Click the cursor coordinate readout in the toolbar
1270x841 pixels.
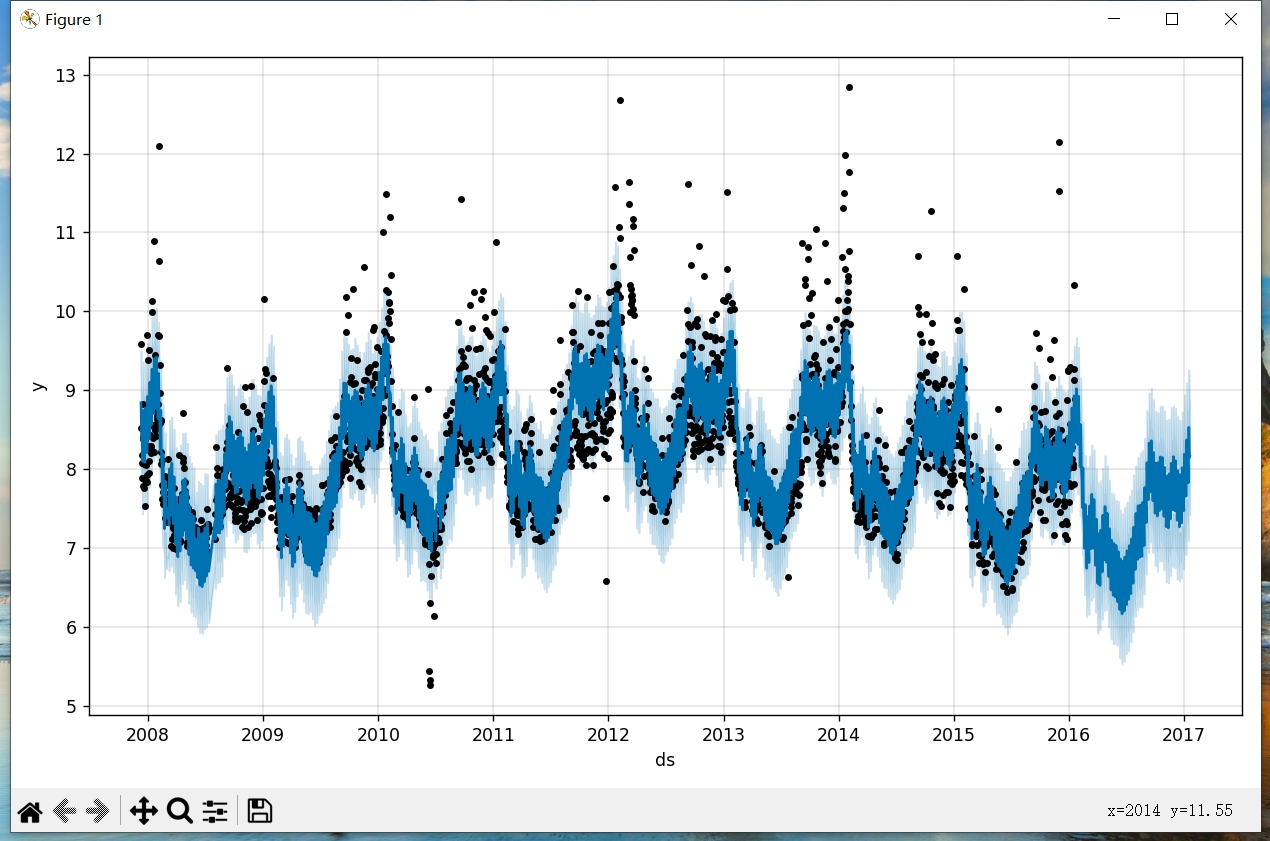pyautogui.click(x=1169, y=811)
